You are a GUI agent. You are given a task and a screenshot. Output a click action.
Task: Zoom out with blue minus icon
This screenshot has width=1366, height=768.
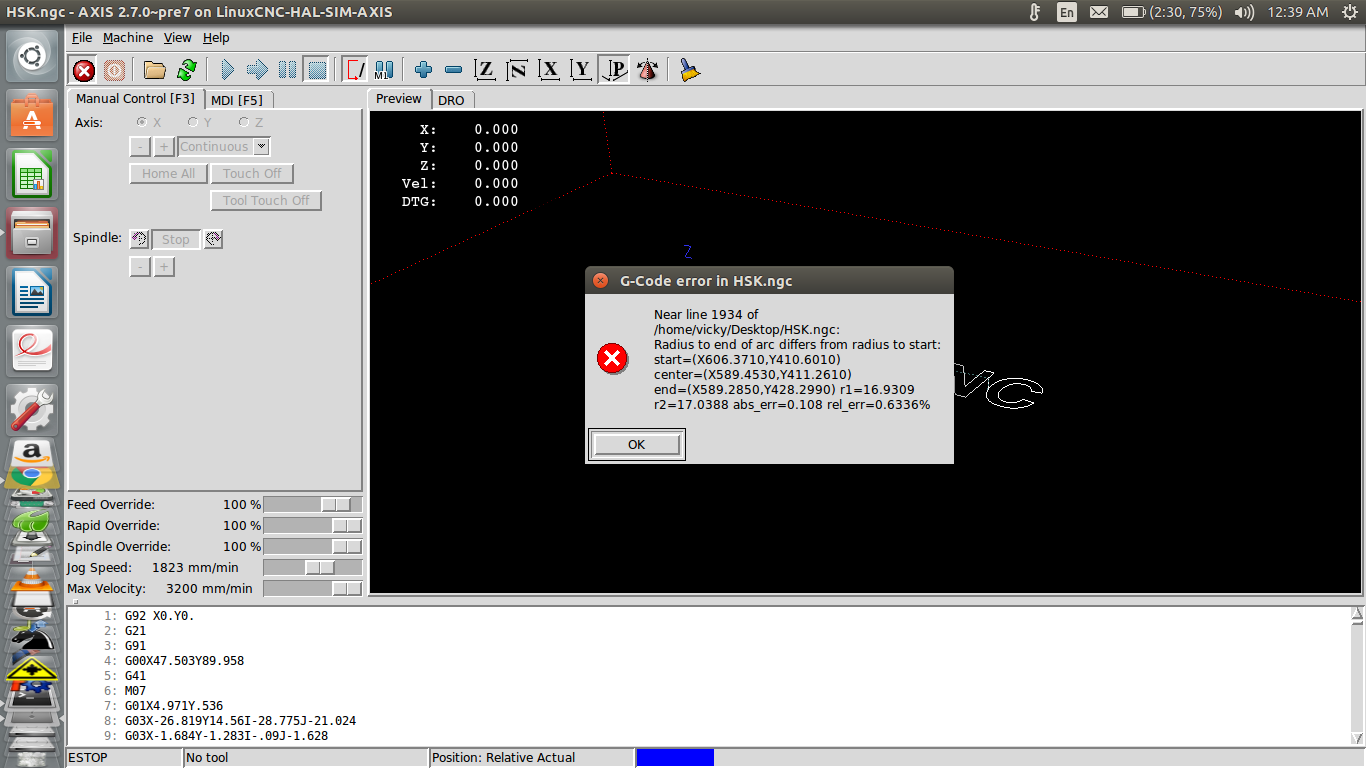453,70
